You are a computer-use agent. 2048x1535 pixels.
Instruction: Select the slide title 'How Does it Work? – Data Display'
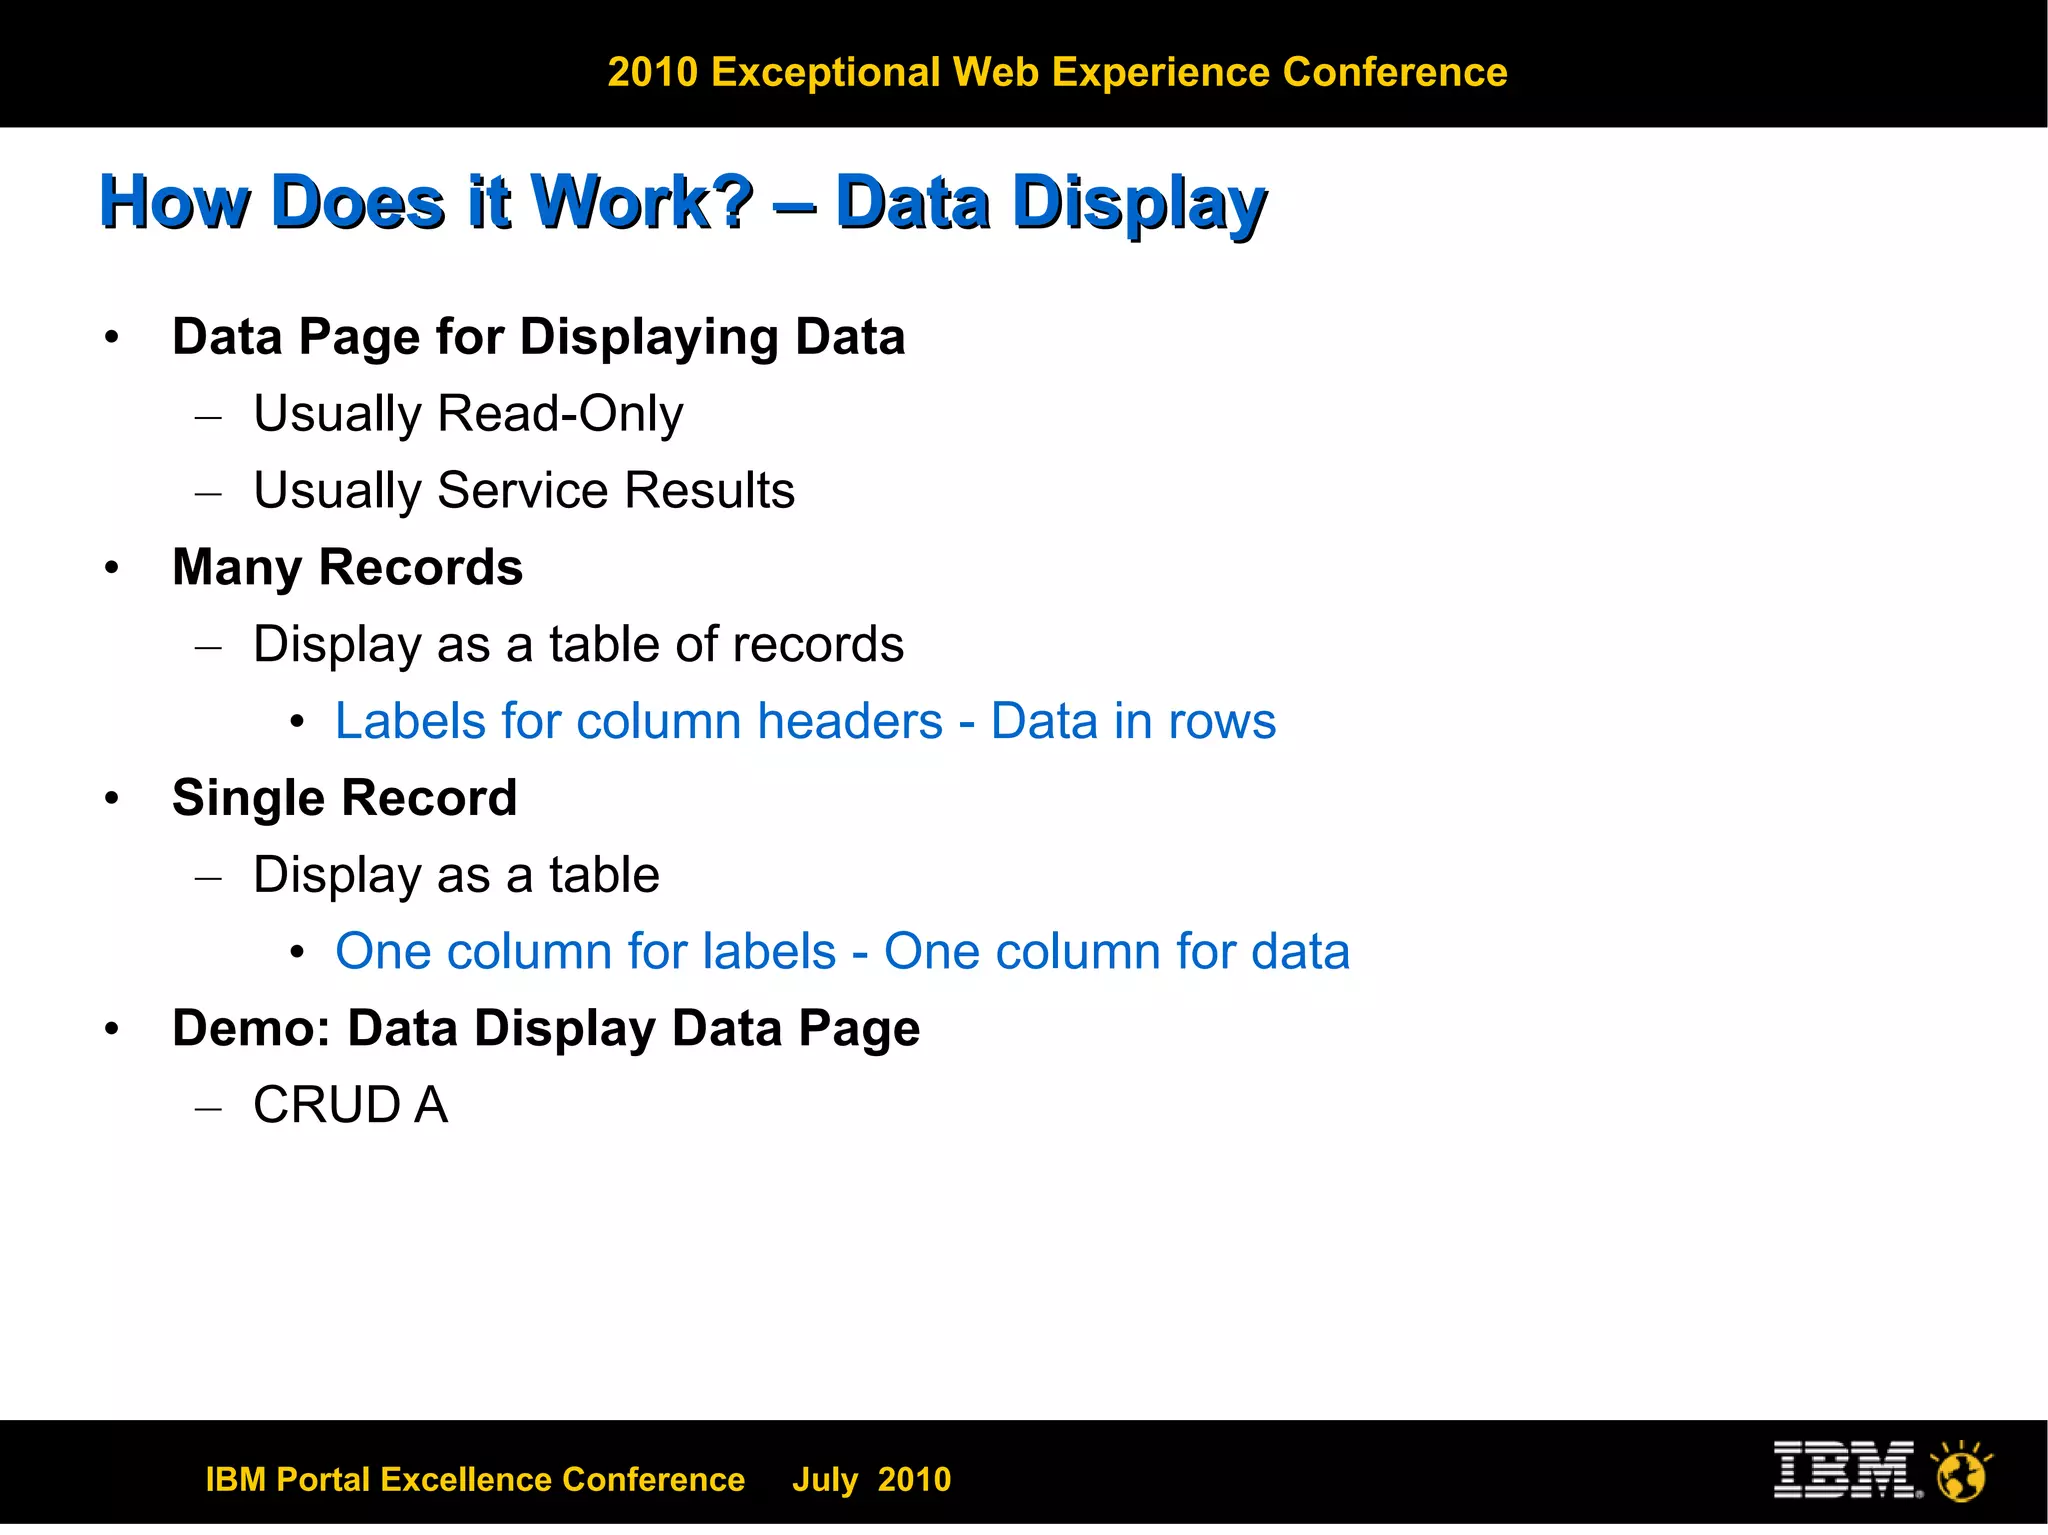click(683, 203)
